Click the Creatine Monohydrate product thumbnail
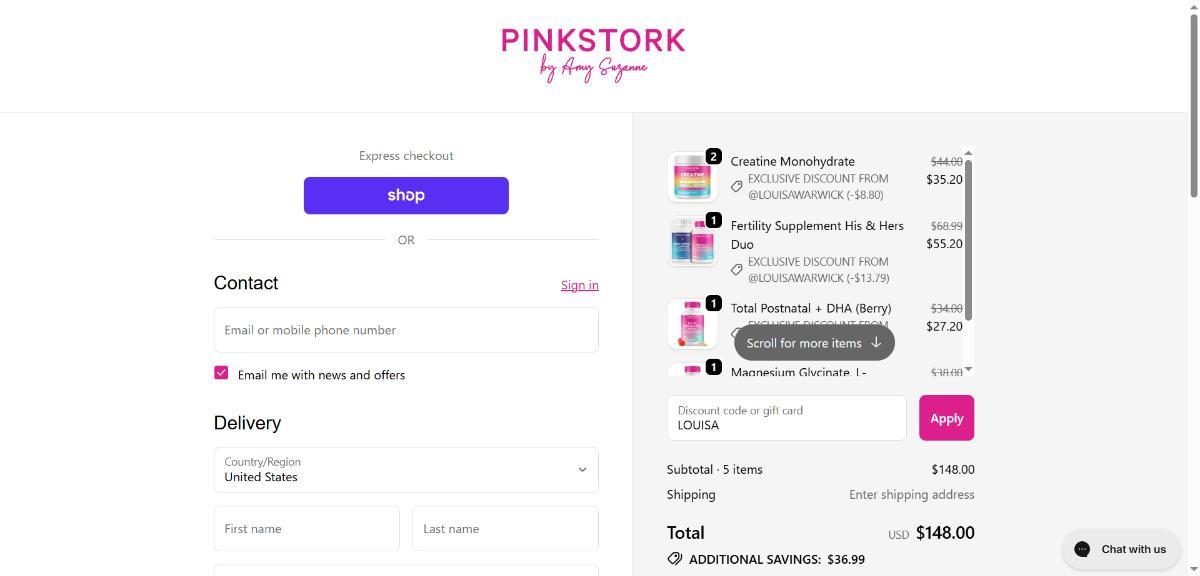Viewport: 1200px width, 576px height. pos(692,178)
